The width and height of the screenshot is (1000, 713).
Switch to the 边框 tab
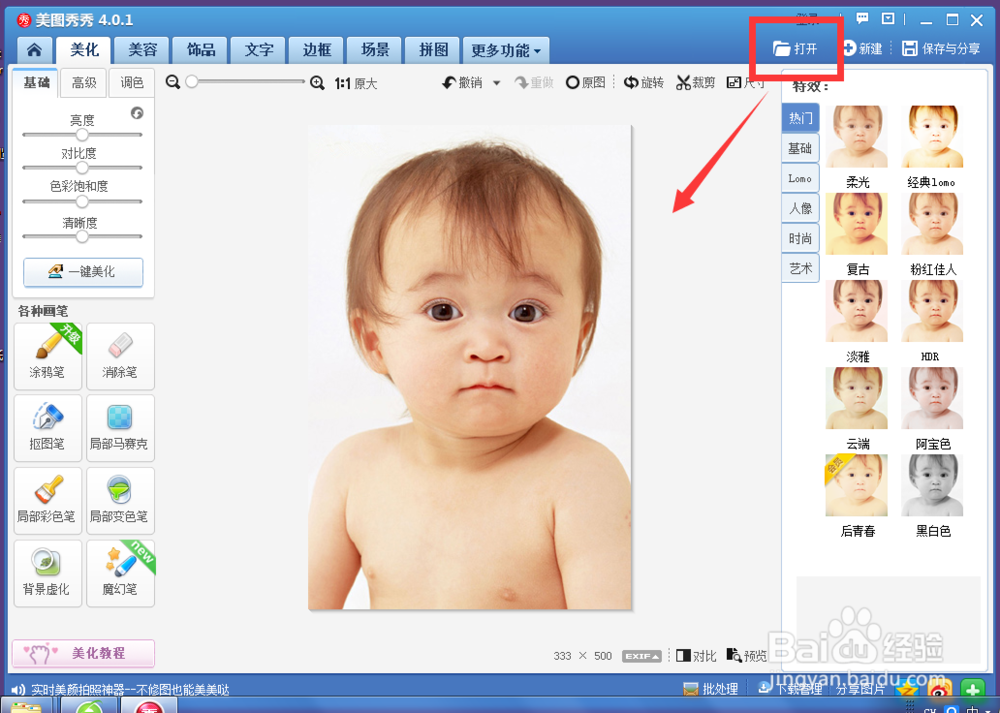[x=317, y=50]
